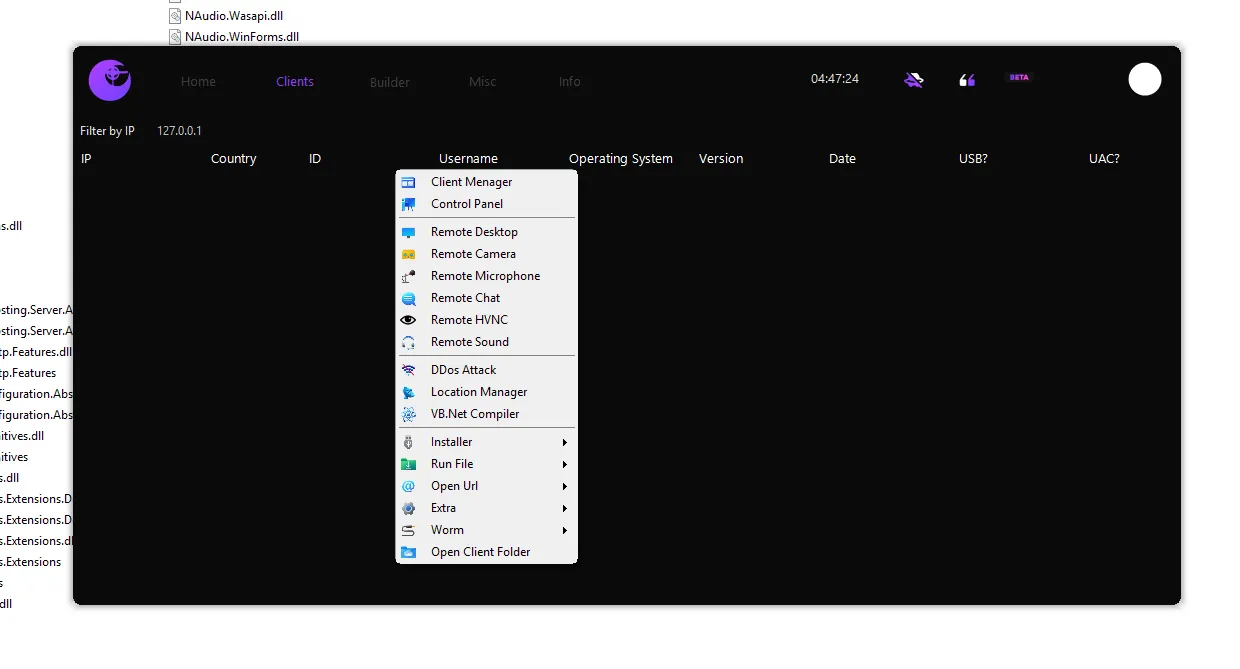Click the headphones icon for Remote Sound
This screenshot has height=669, width=1240.
408,342
